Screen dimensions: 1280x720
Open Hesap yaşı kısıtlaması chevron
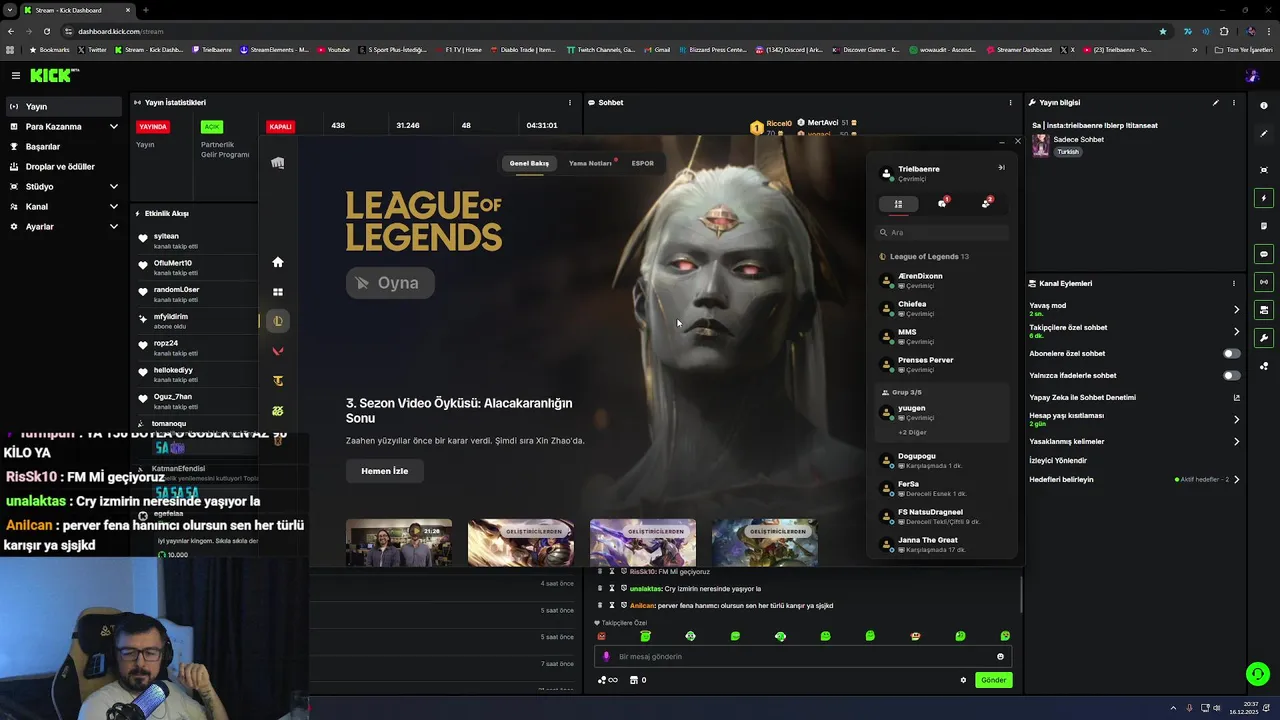(1236, 419)
